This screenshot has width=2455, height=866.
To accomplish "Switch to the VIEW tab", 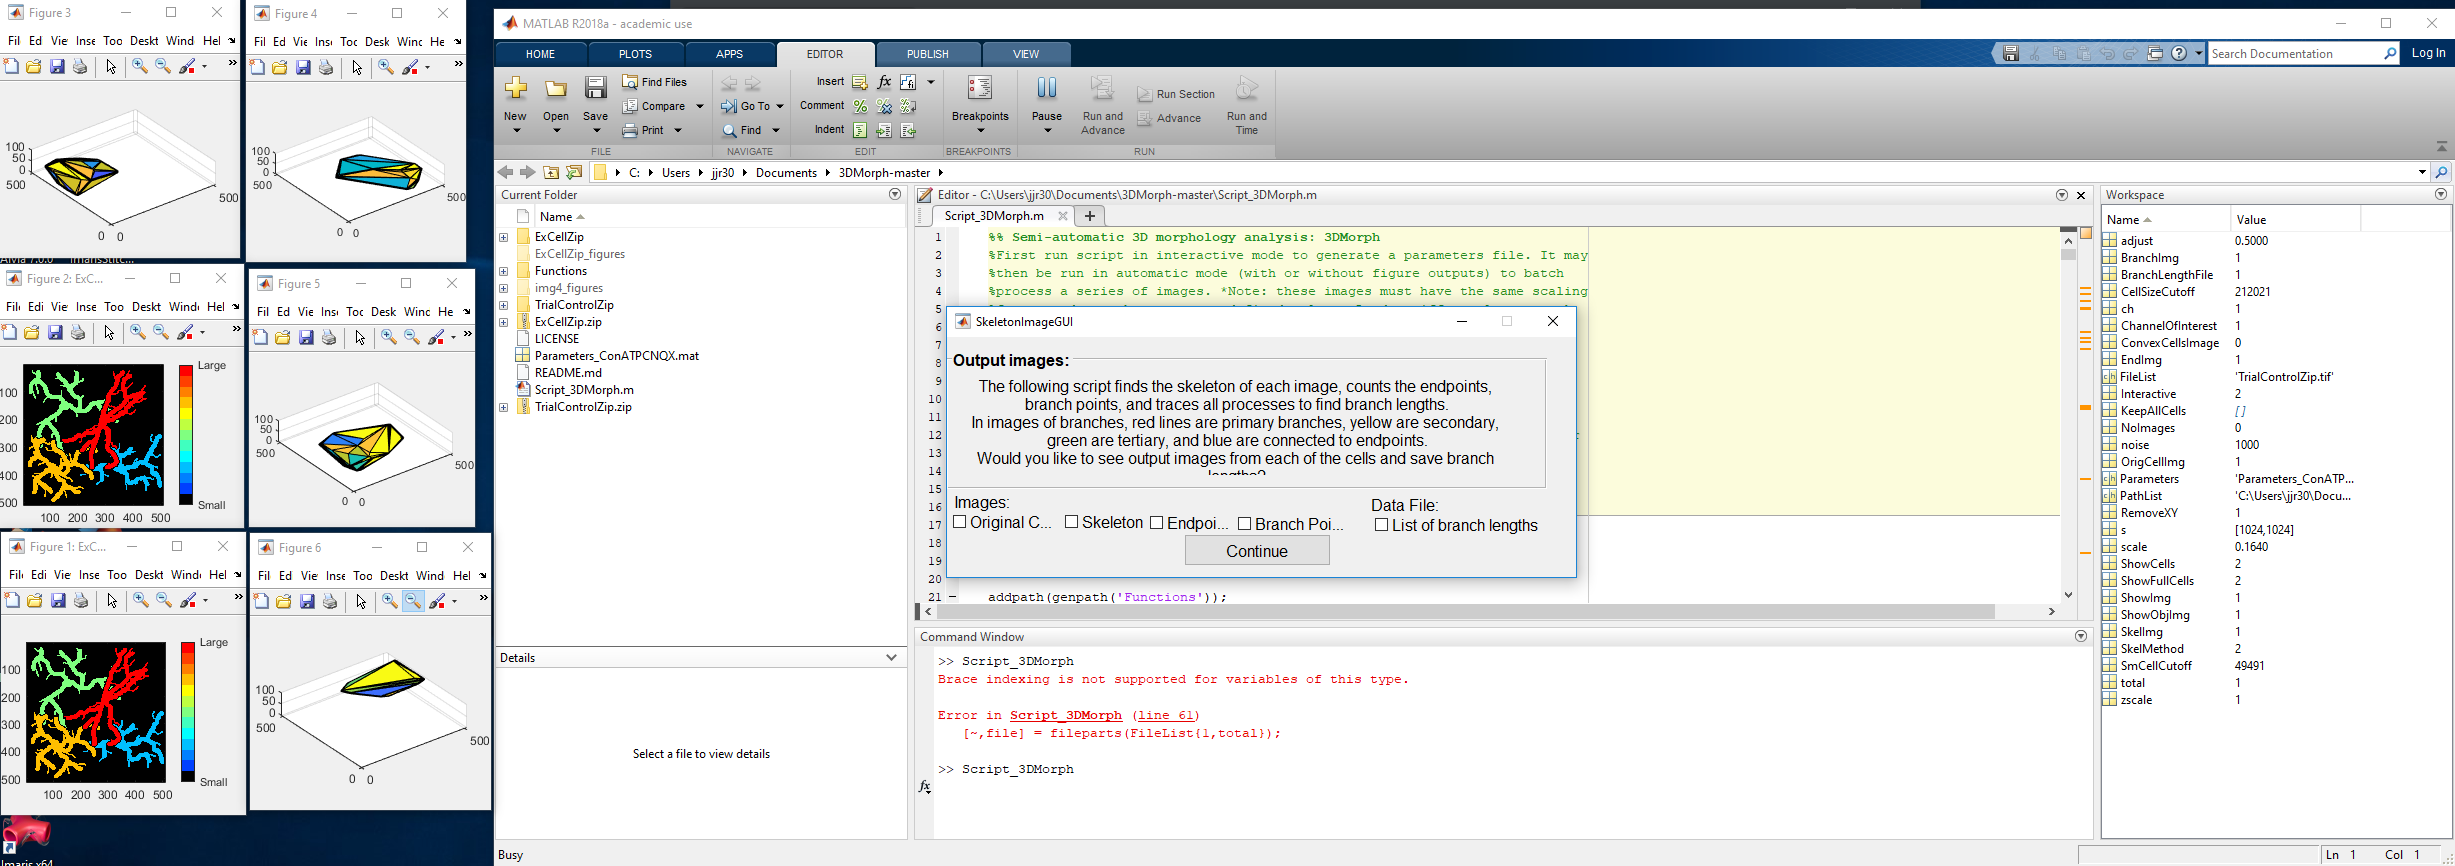I will point(1026,54).
